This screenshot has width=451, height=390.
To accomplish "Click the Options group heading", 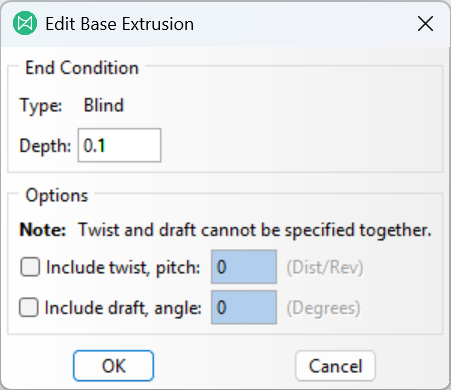I will point(57,195).
